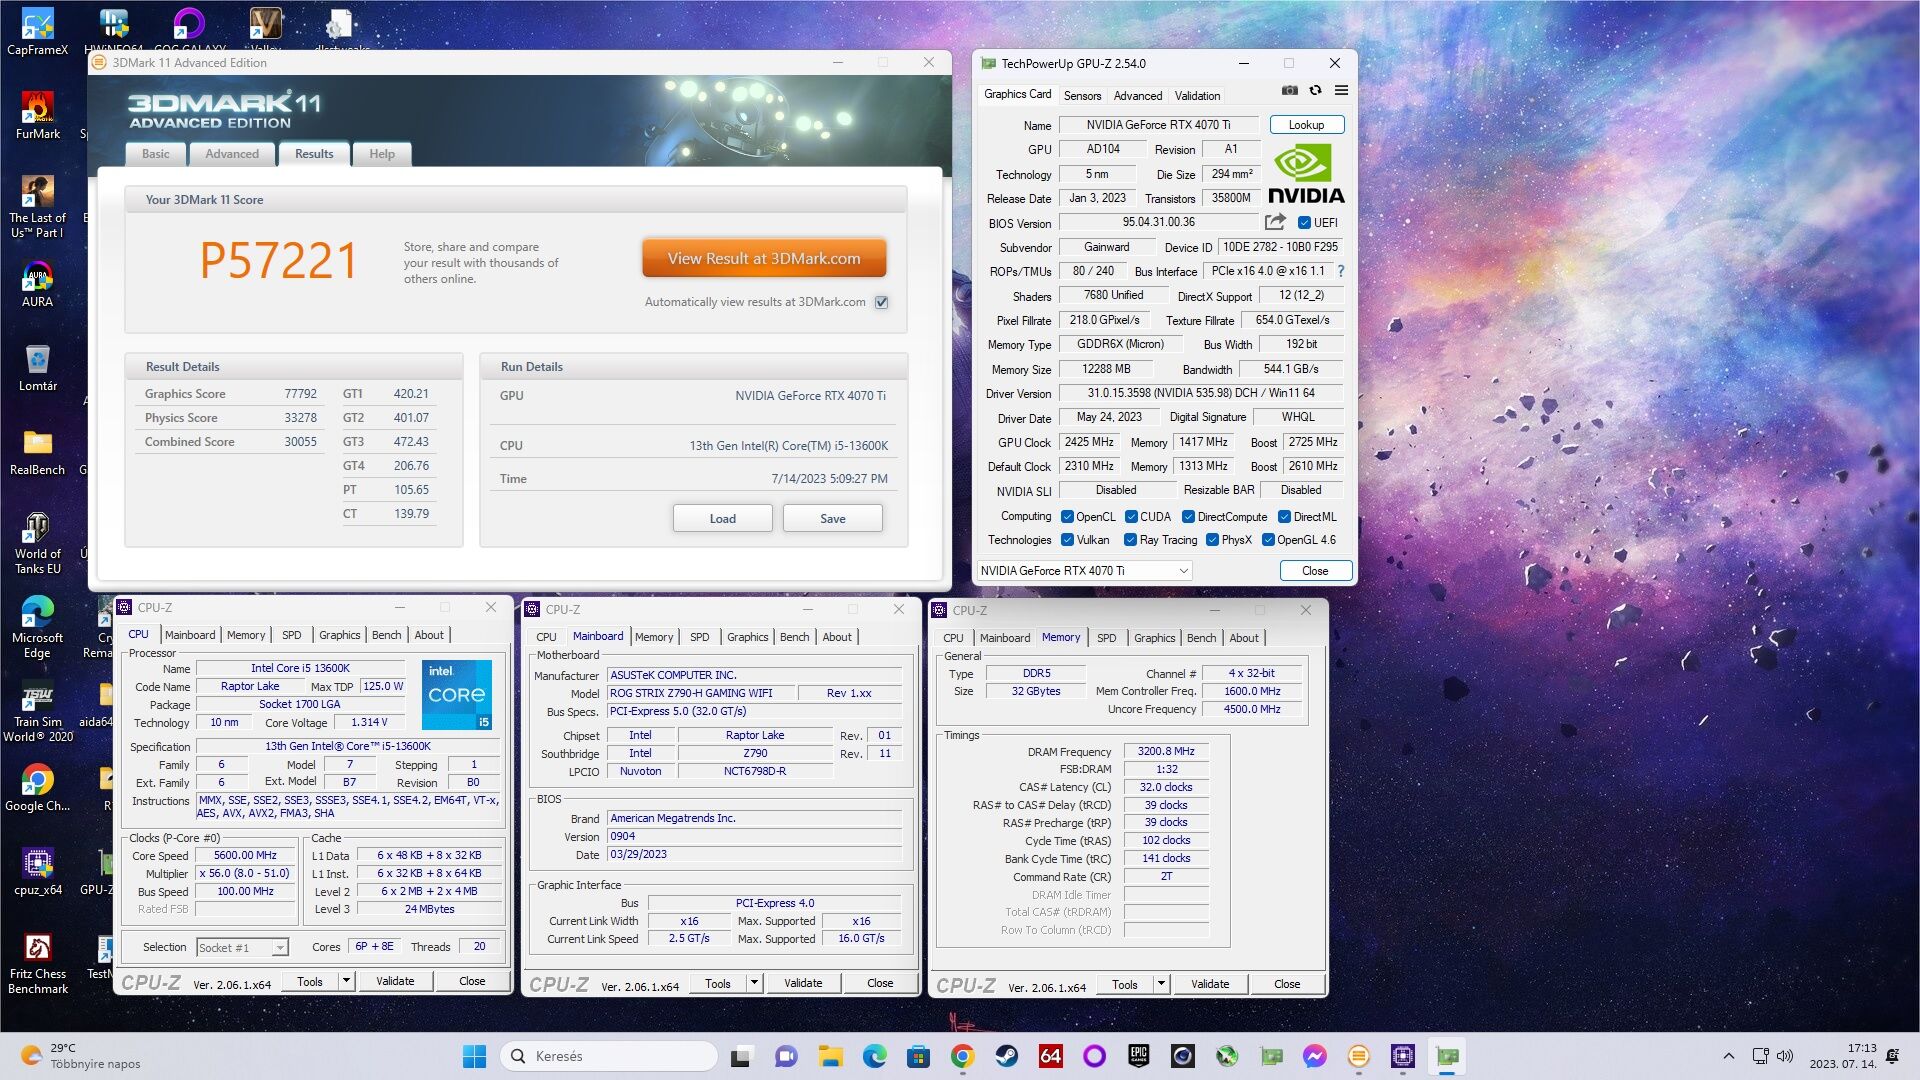
Task: Click the GPU-Z refresh icon
Action: (x=1315, y=90)
